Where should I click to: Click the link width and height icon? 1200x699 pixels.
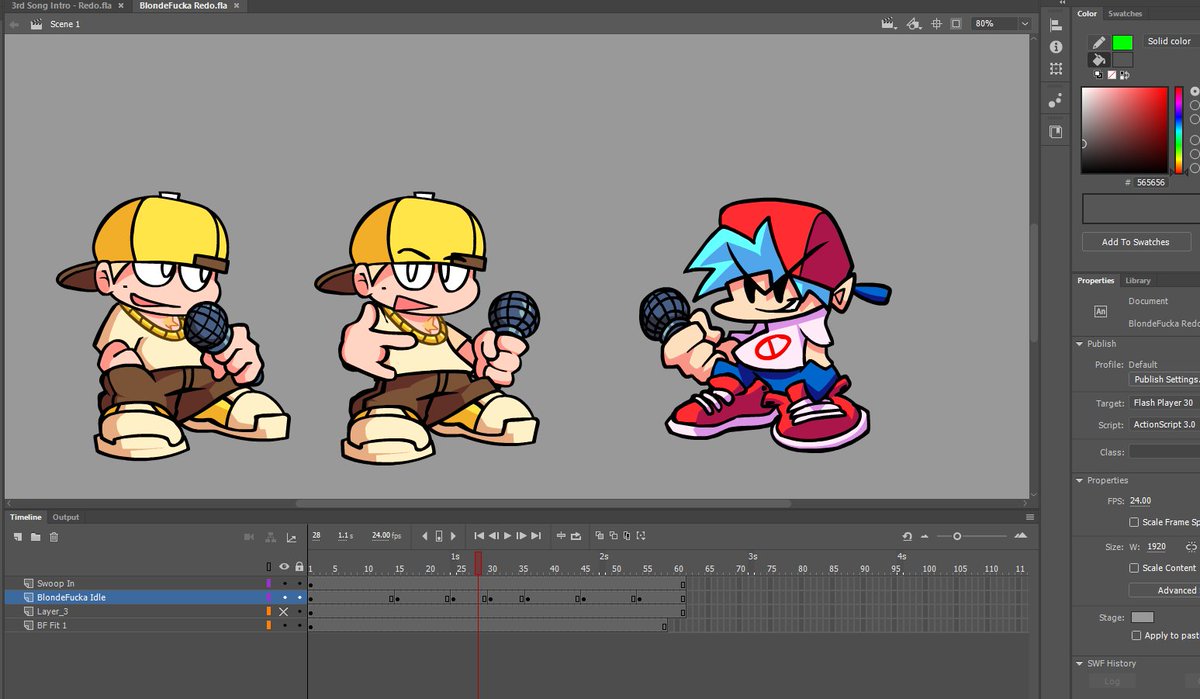(1191, 547)
